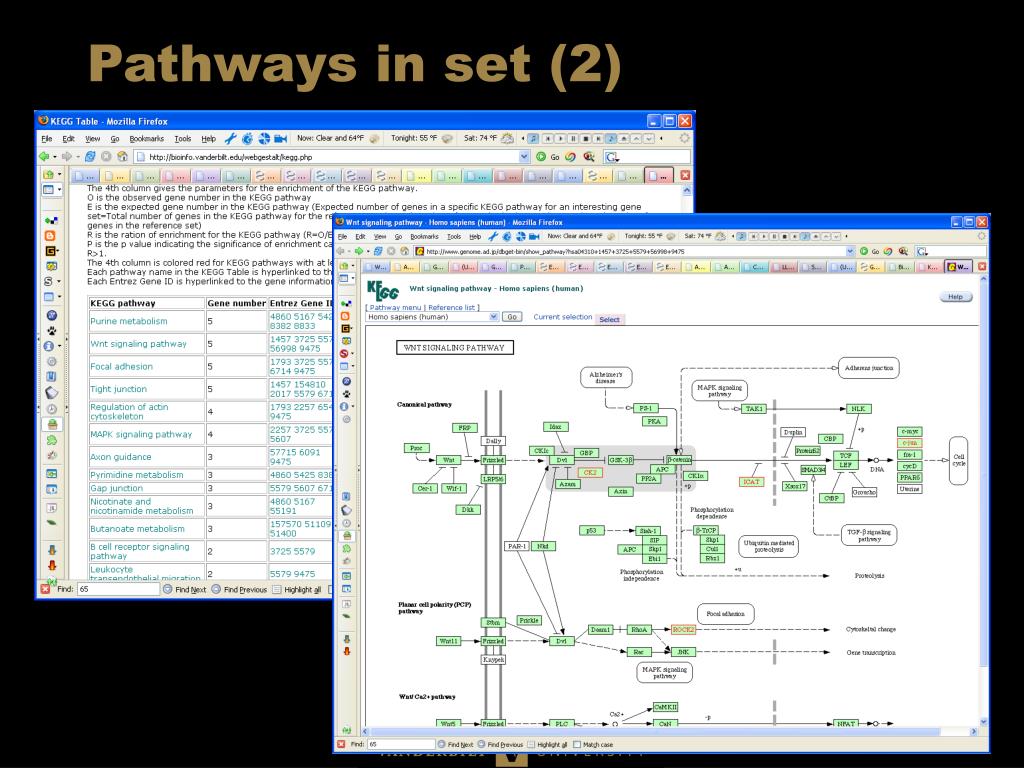Open MAPK signaling pathway link in table

141,434
